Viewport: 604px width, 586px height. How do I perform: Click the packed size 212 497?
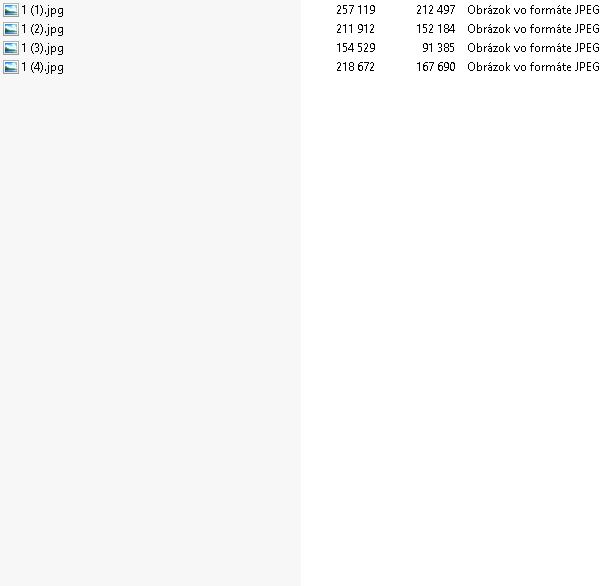436,10
